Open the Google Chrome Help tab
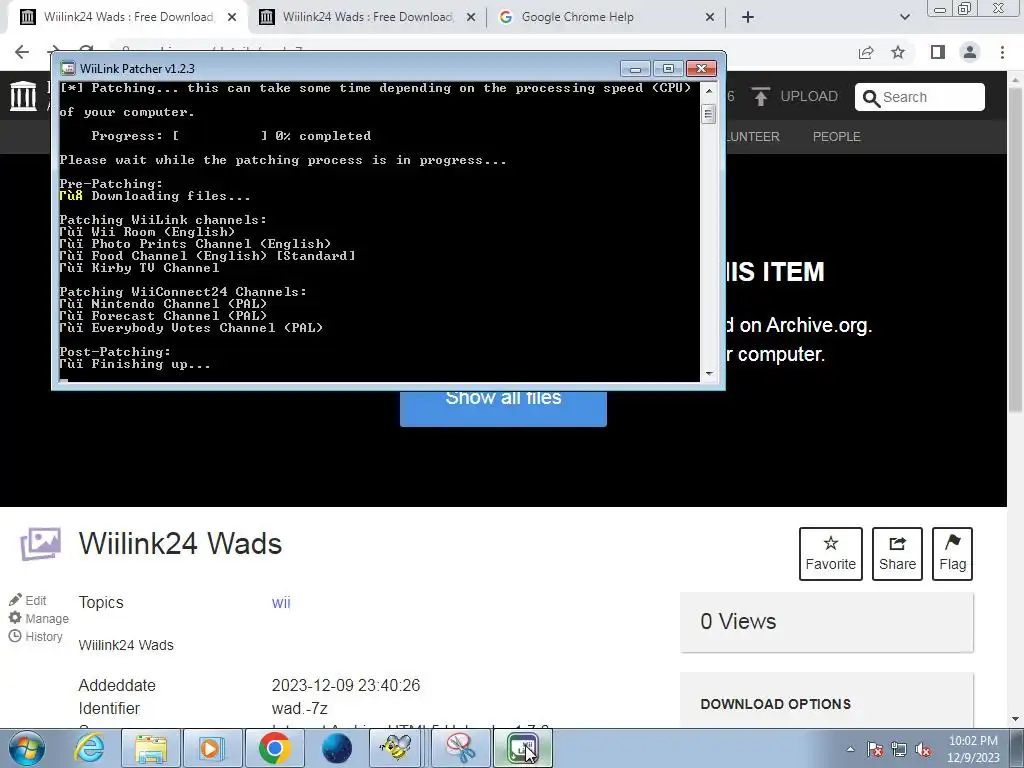1024x768 pixels. tap(577, 17)
